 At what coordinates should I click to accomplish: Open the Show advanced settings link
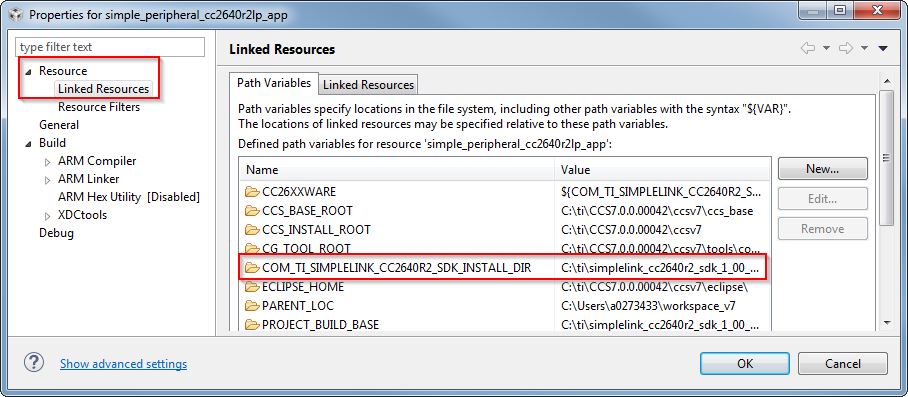123,364
